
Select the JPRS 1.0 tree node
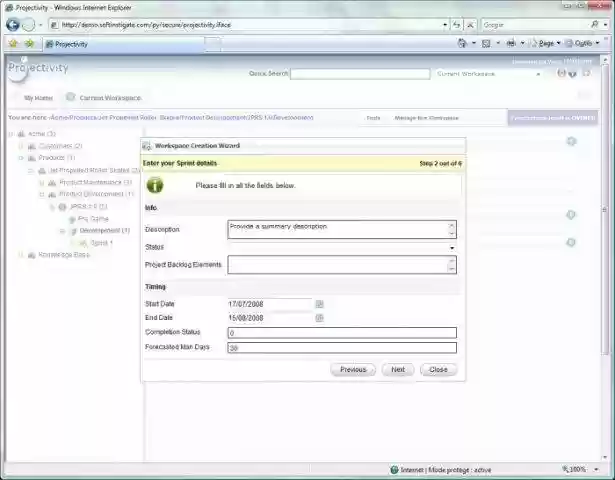(x=88, y=206)
